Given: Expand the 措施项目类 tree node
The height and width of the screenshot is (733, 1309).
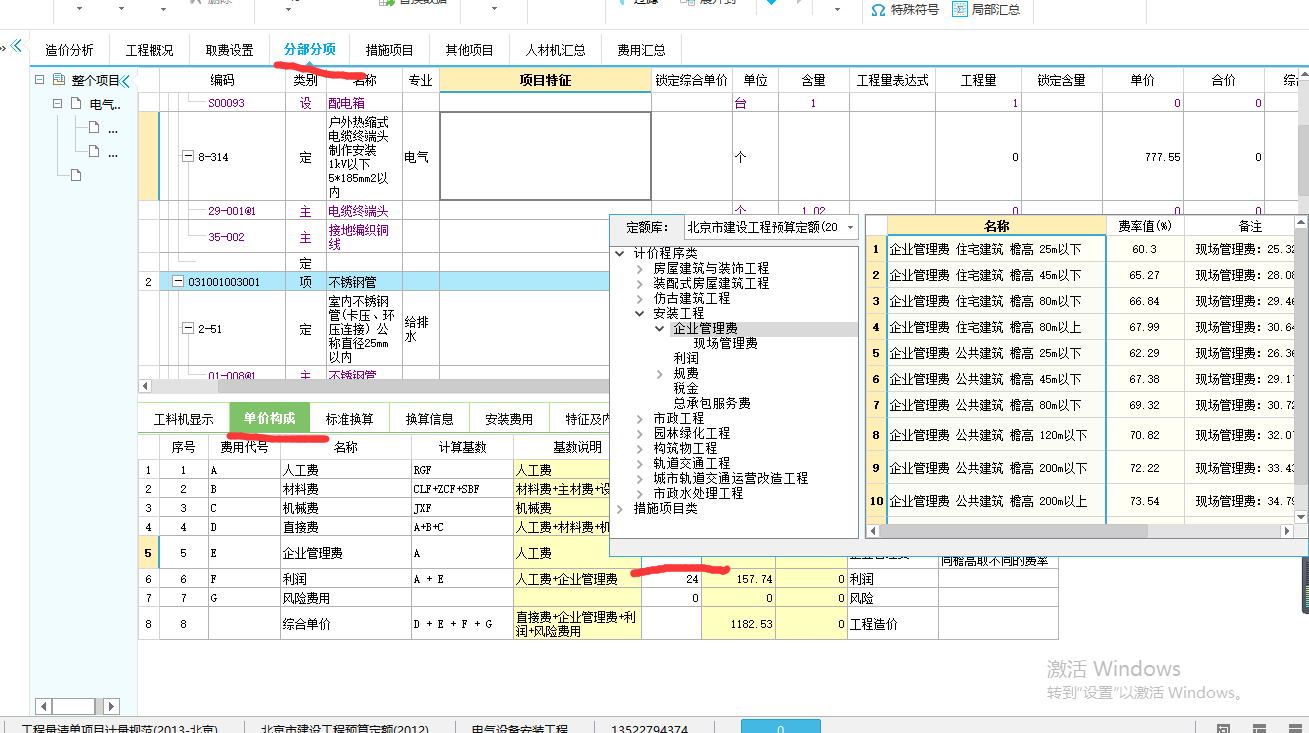Looking at the screenshot, I should tap(621, 508).
